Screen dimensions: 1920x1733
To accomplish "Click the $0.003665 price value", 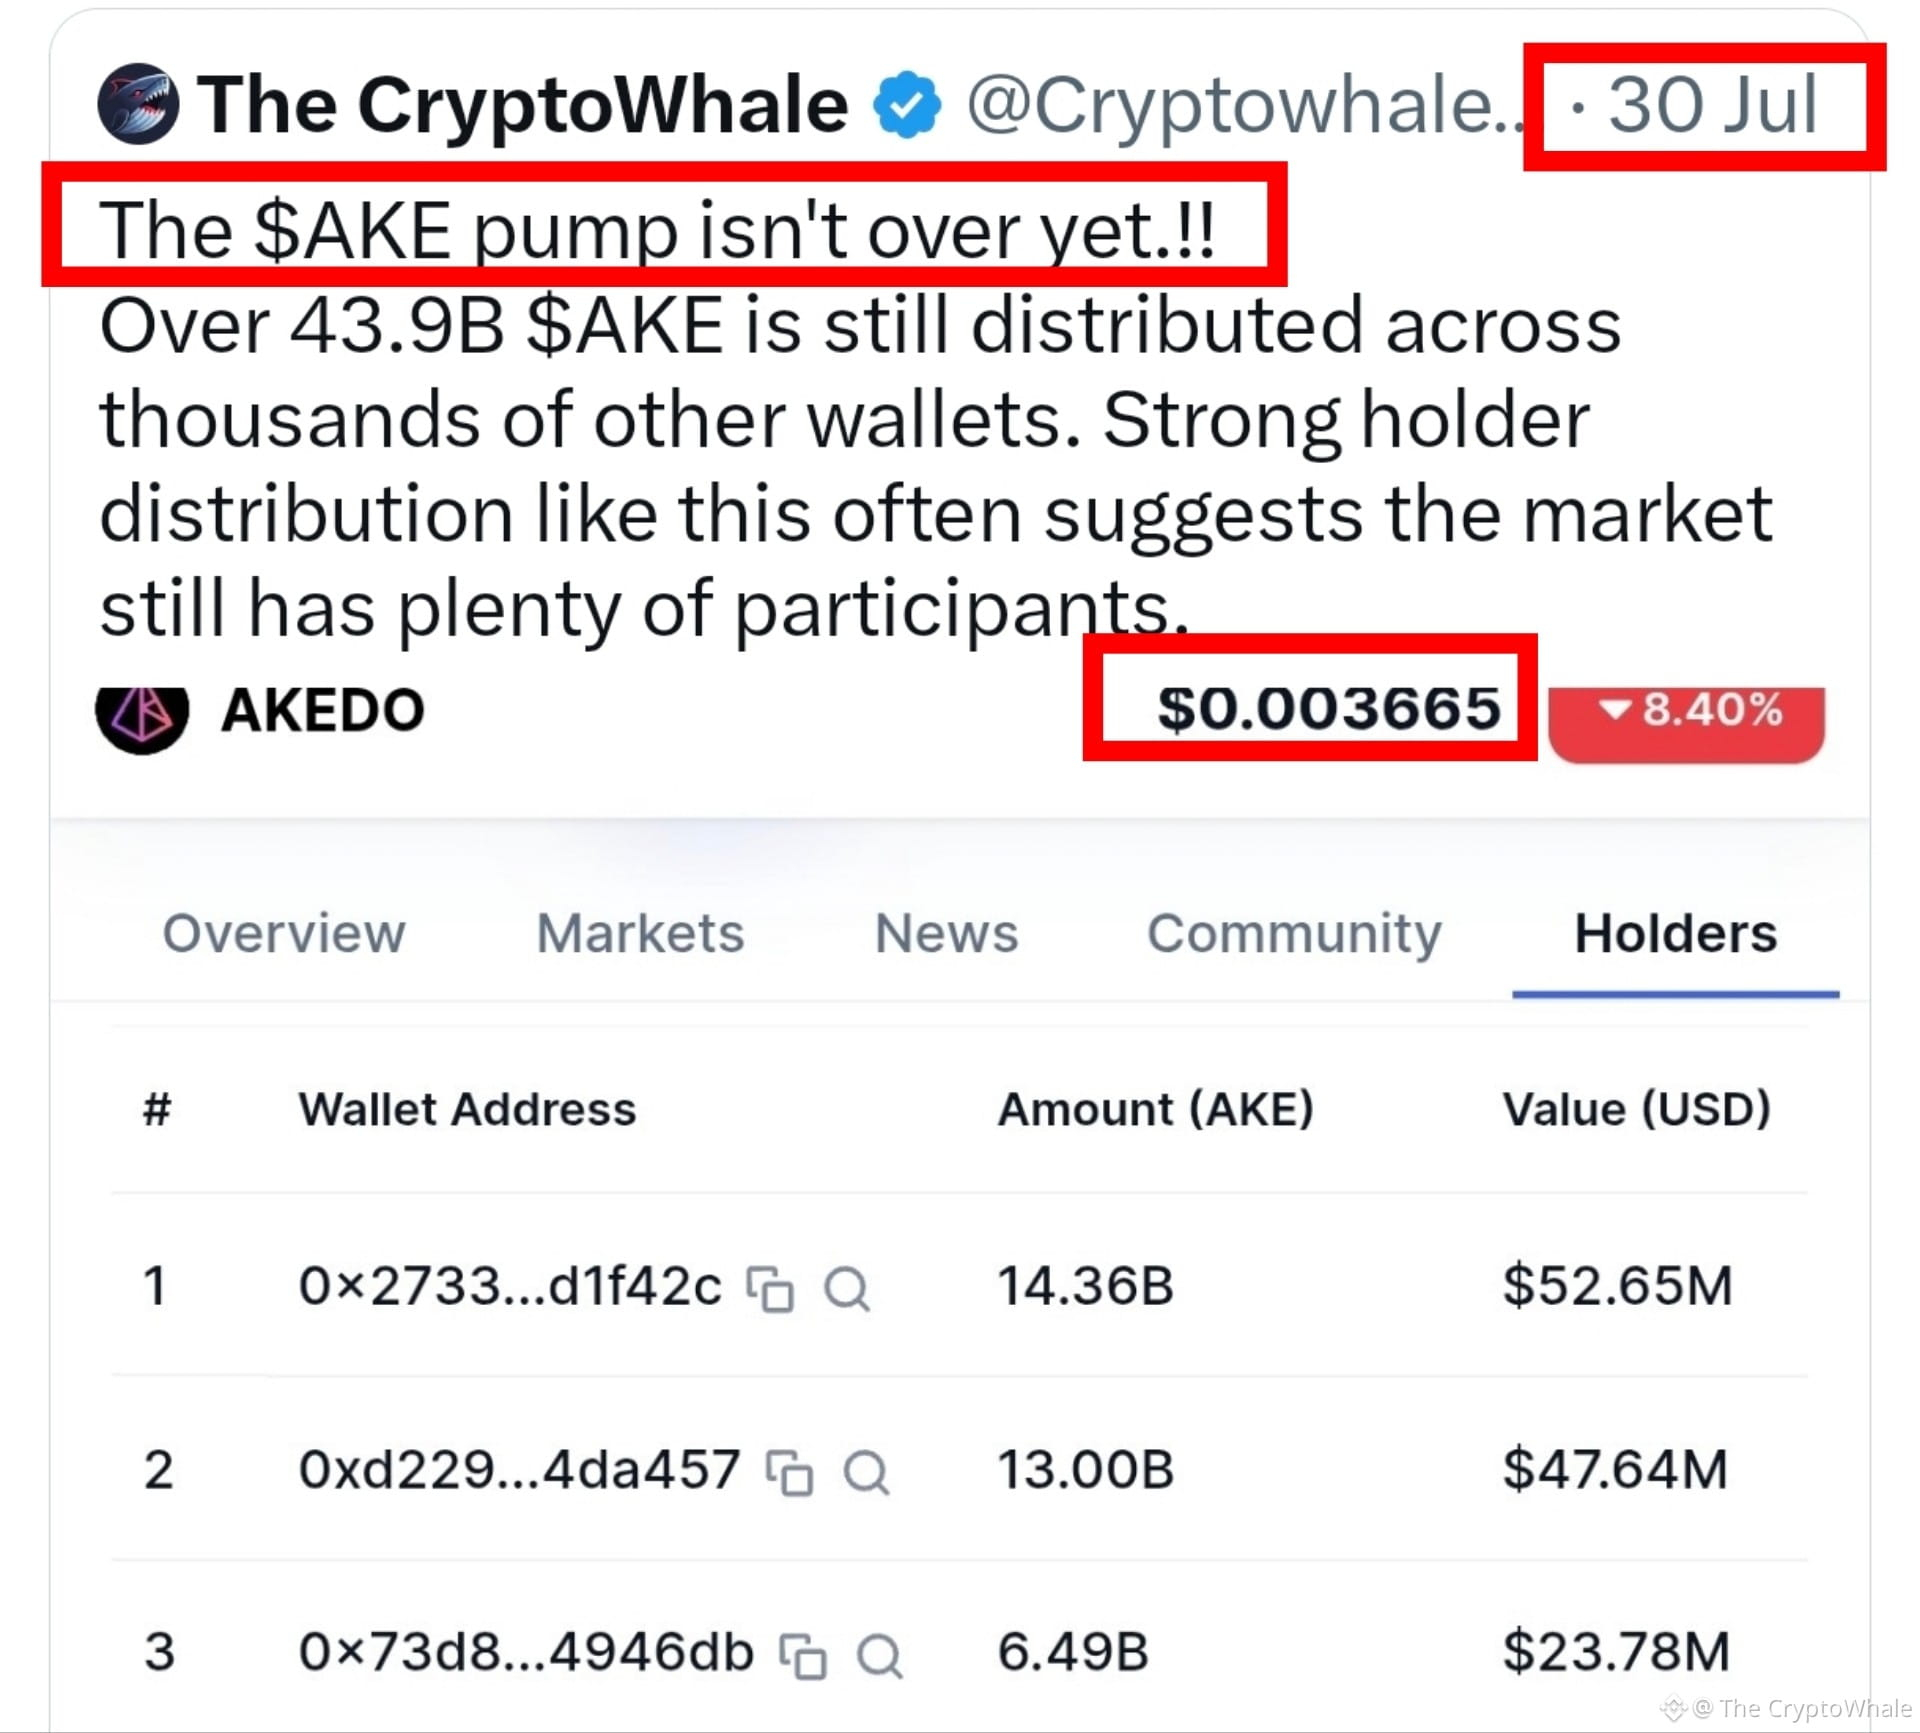I will tap(1329, 708).
